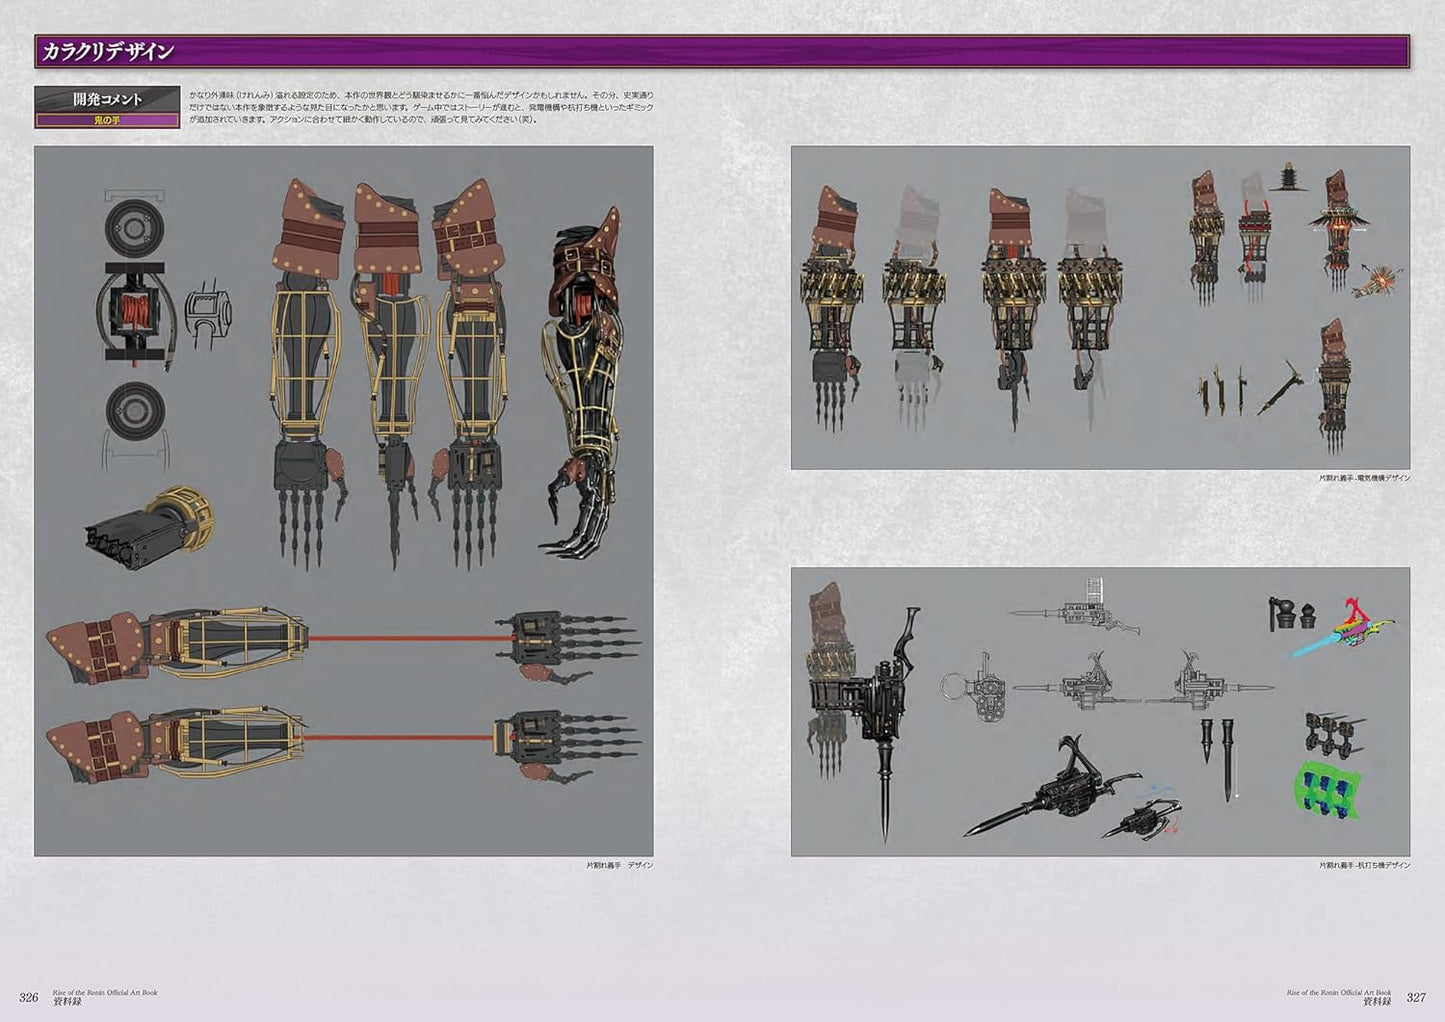Click the カラクリデザイン purple title banner
The image size is (1445, 1022).
[x=722, y=51]
